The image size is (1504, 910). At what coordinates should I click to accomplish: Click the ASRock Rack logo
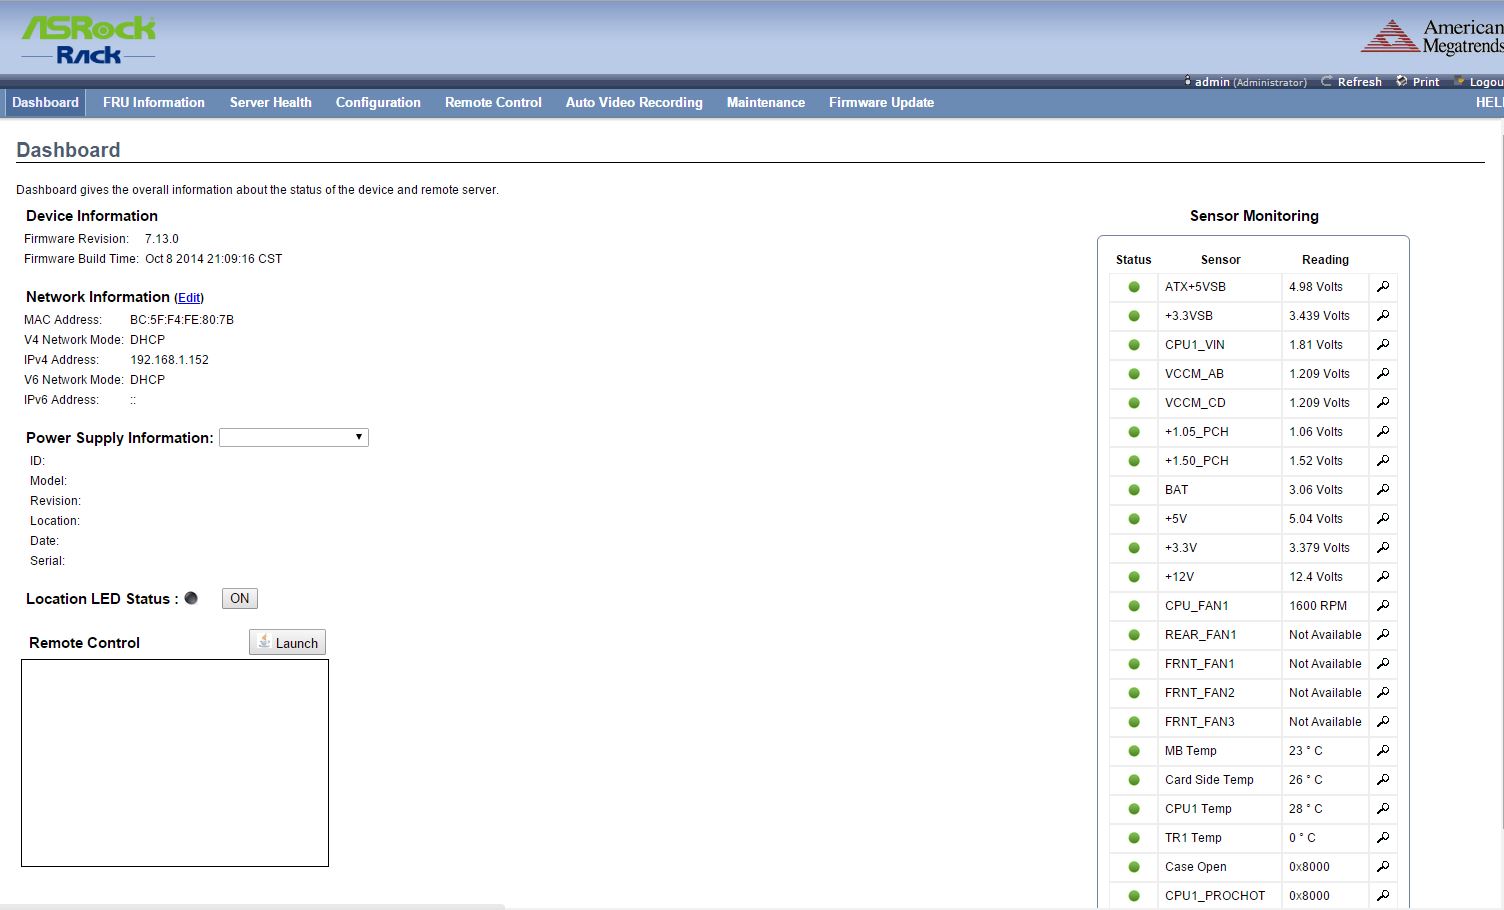(x=89, y=40)
